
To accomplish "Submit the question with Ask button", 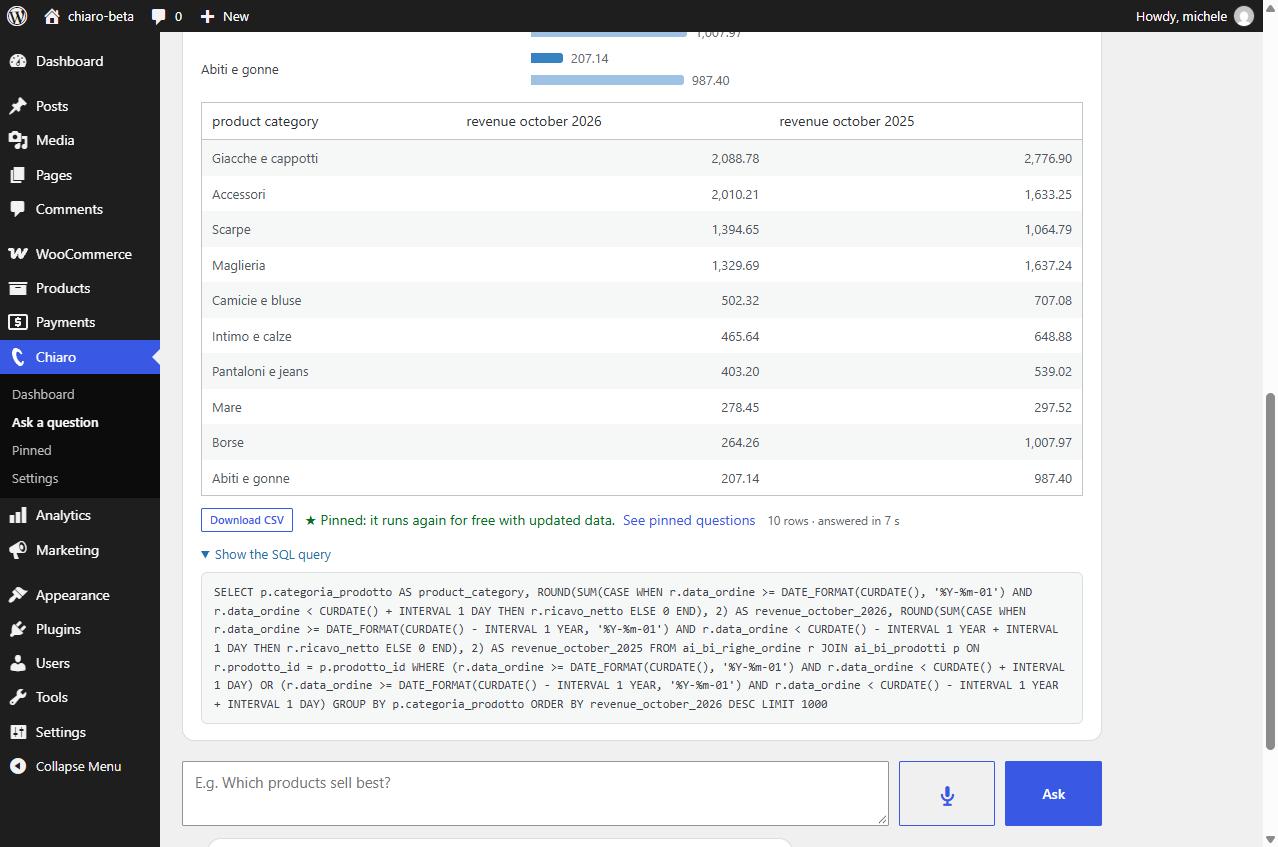I will [1053, 794].
